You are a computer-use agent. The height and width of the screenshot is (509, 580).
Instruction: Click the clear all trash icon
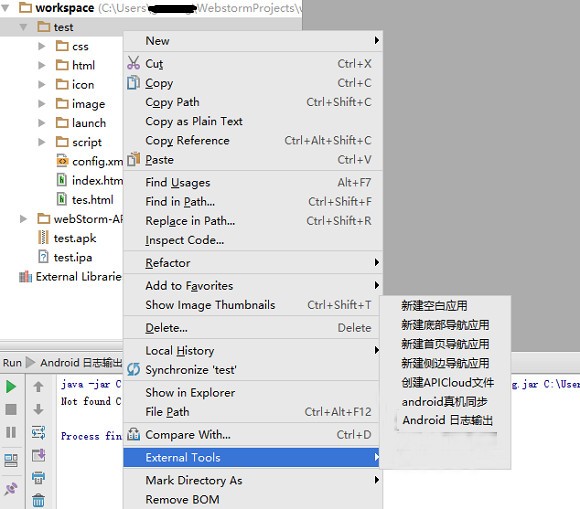point(38,500)
